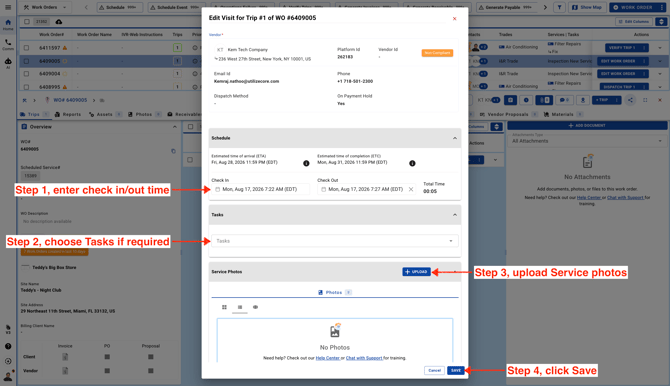Collapse the Overview panel
The width and height of the screenshot is (670, 386).
[174, 127]
